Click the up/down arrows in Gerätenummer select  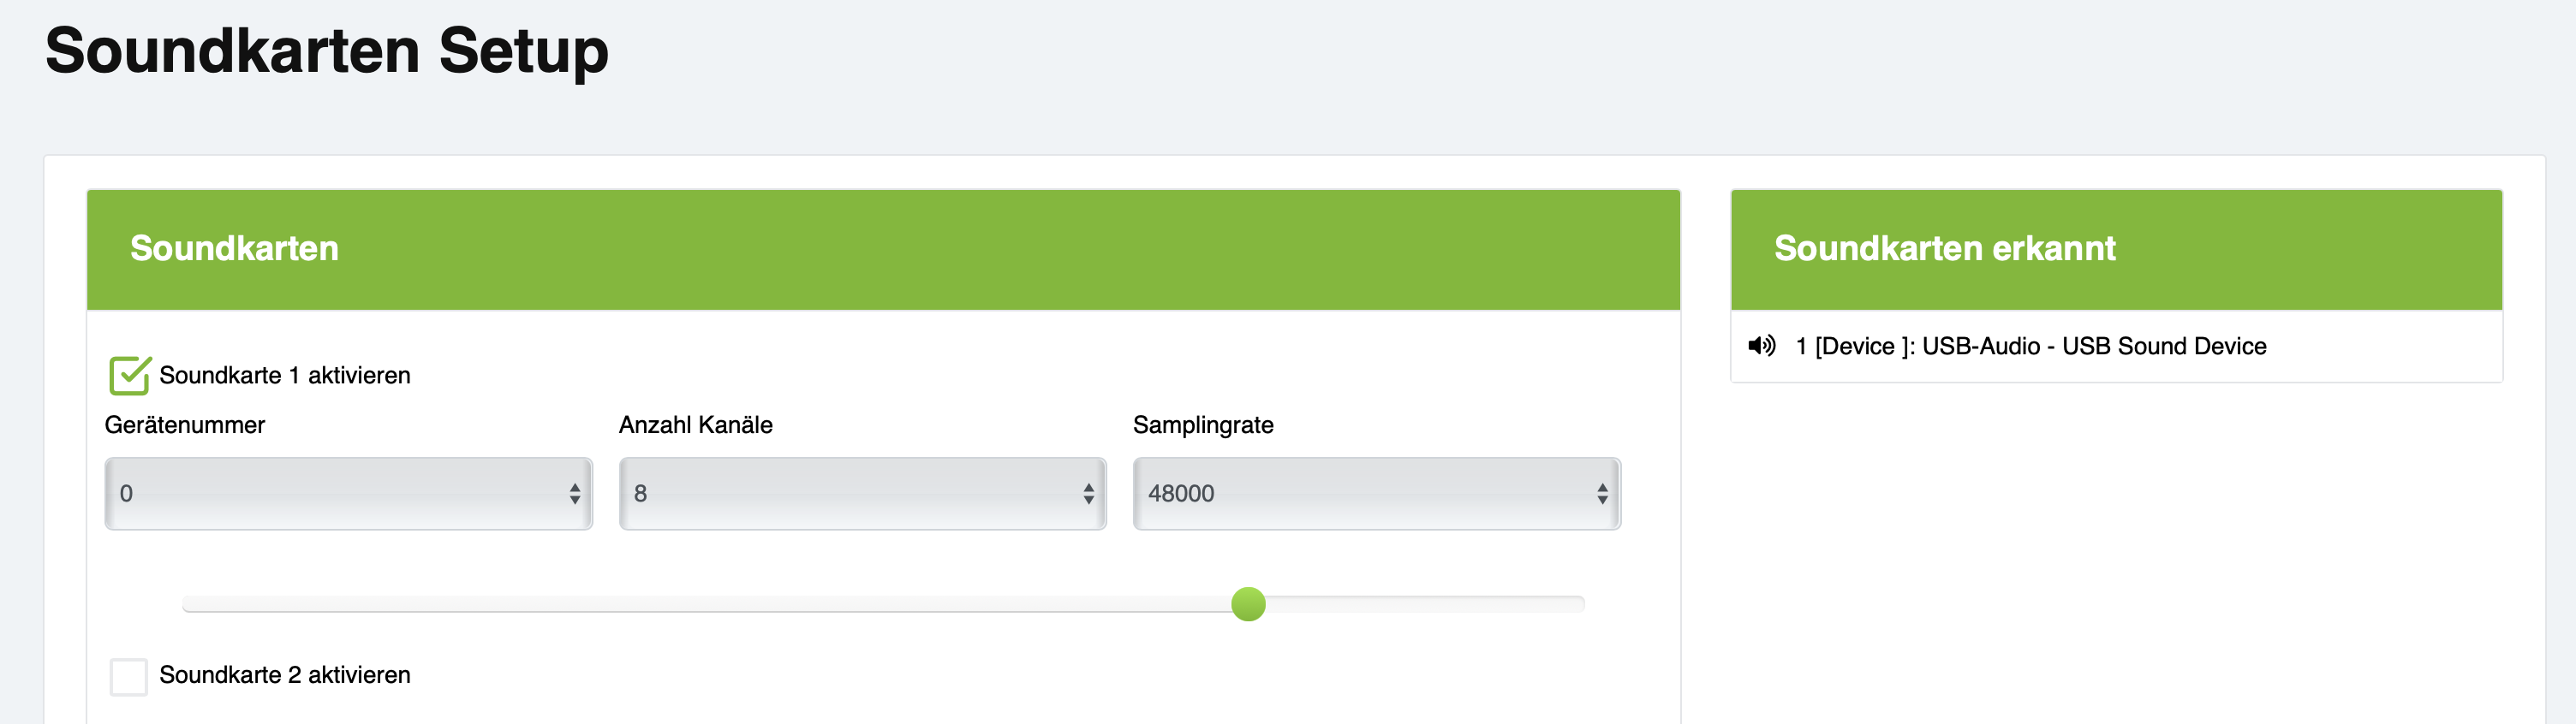[x=575, y=494]
